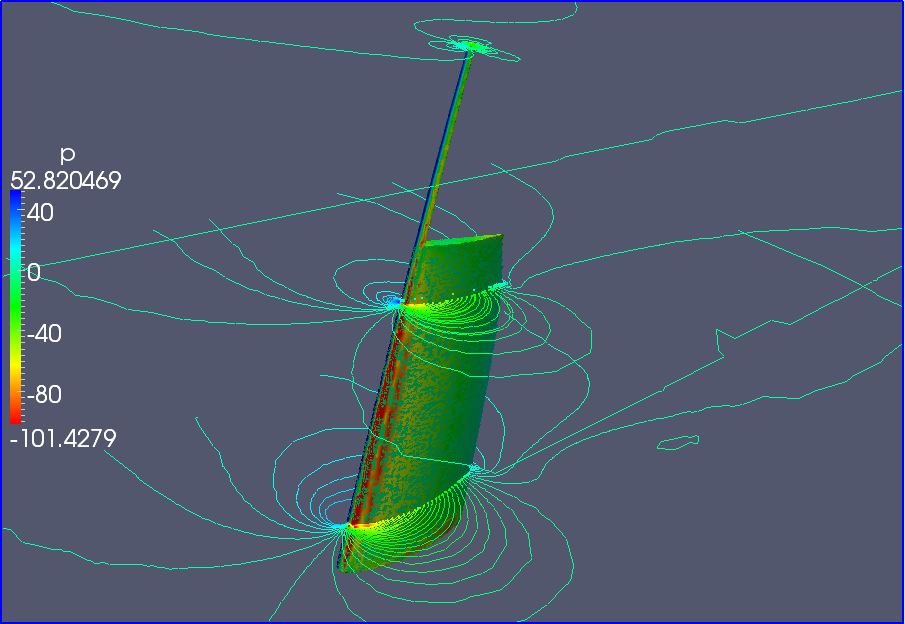
Task: Click the legend tick label 0
Action: point(34,272)
